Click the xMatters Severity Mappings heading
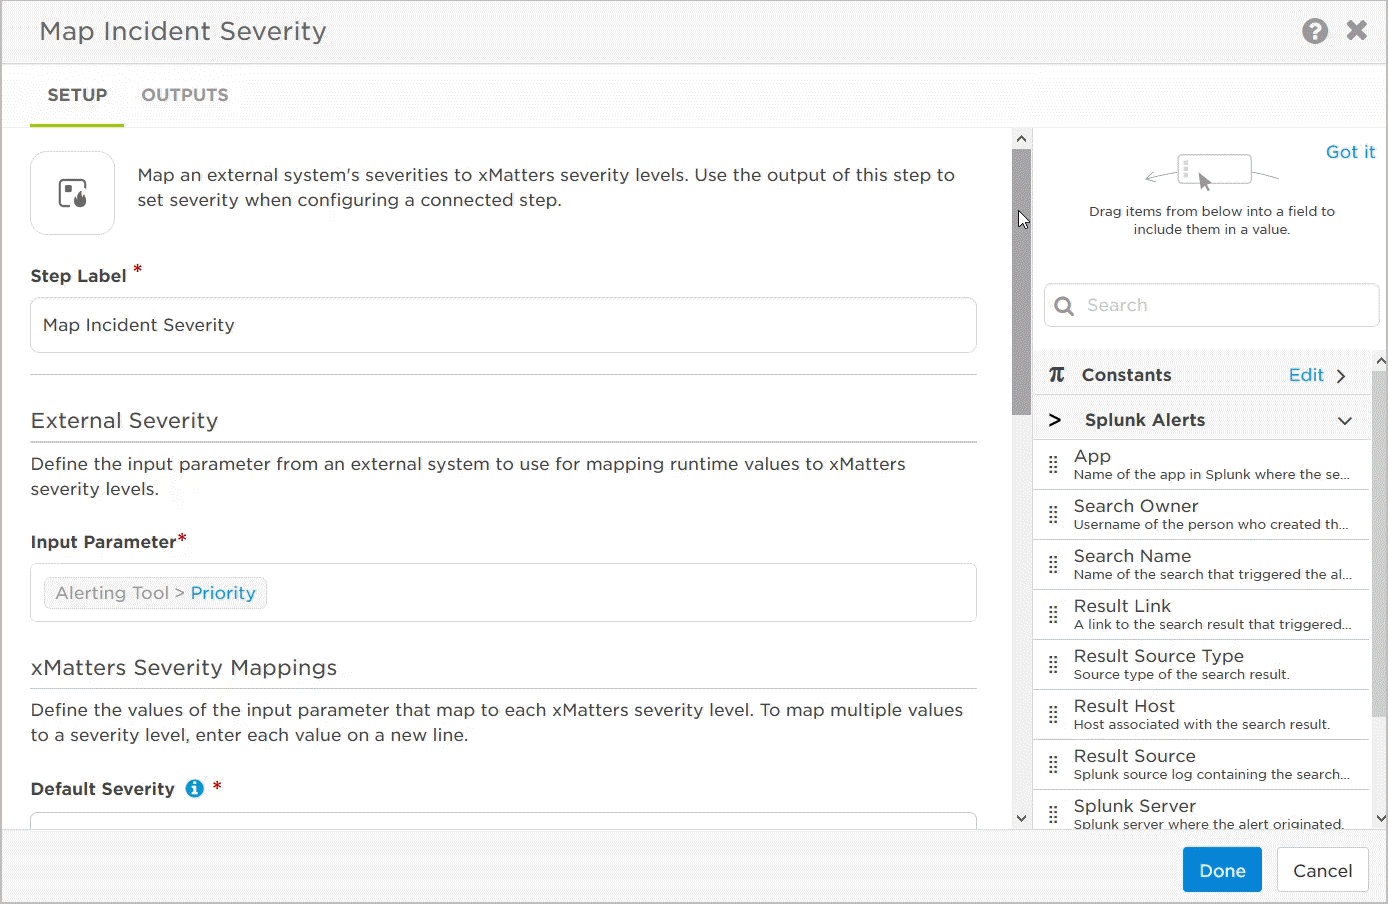Viewport: 1388px width, 904px height. click(184, 668)
